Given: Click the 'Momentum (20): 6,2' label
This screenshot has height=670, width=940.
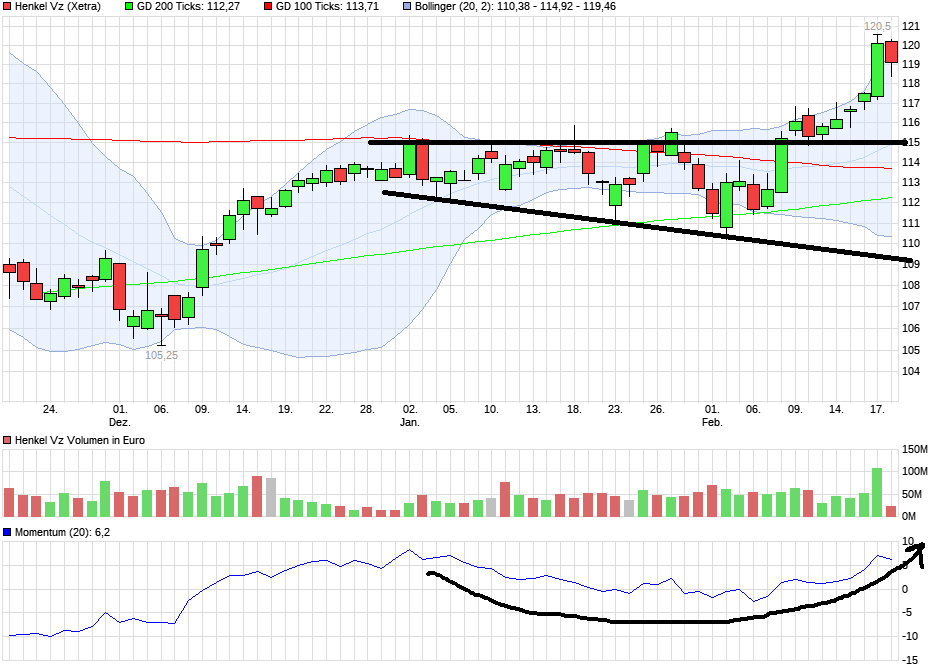Looking at the screenshot, I should pos(62,533).
